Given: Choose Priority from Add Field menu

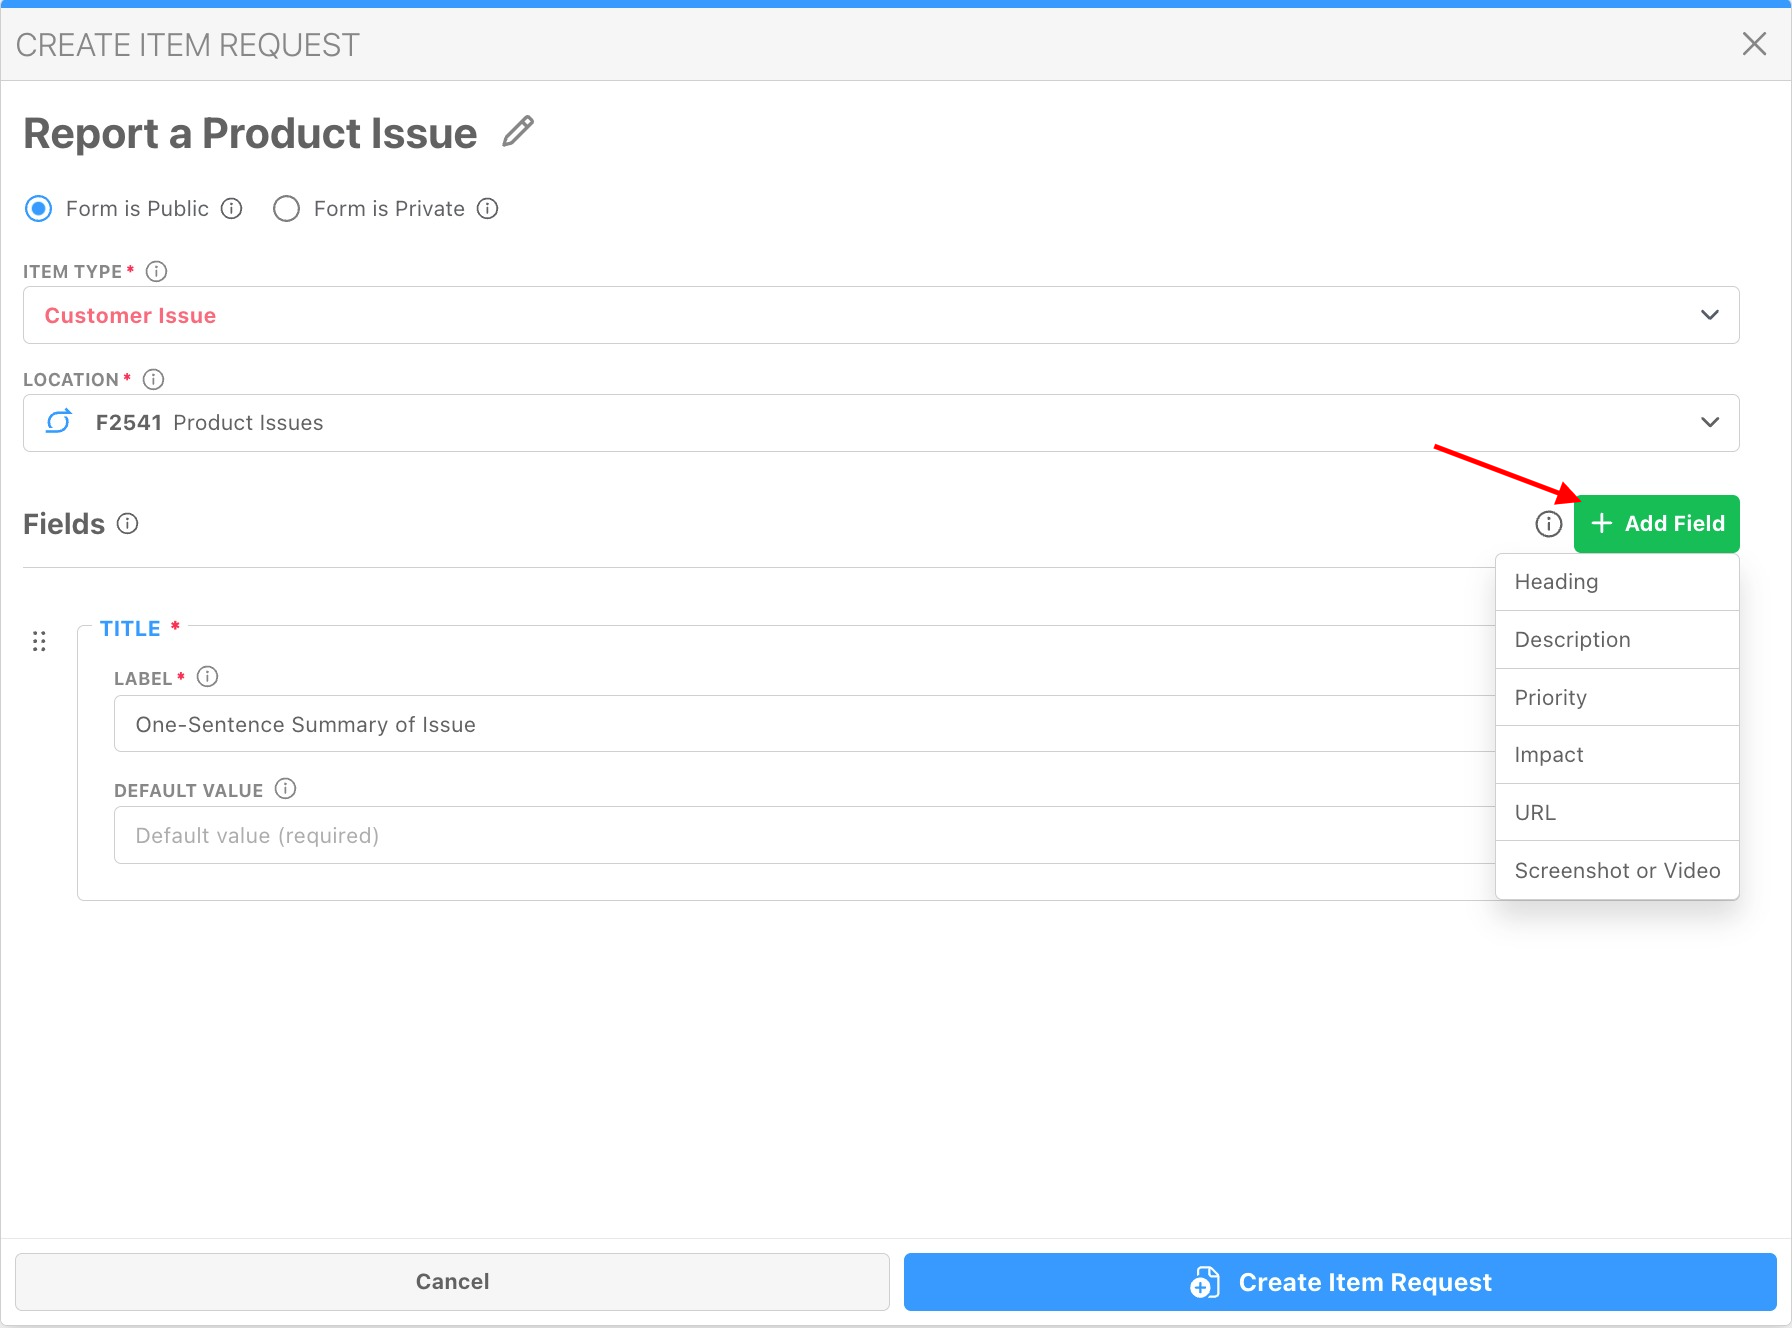Looking at the screenshot, I should (1550, 697).
